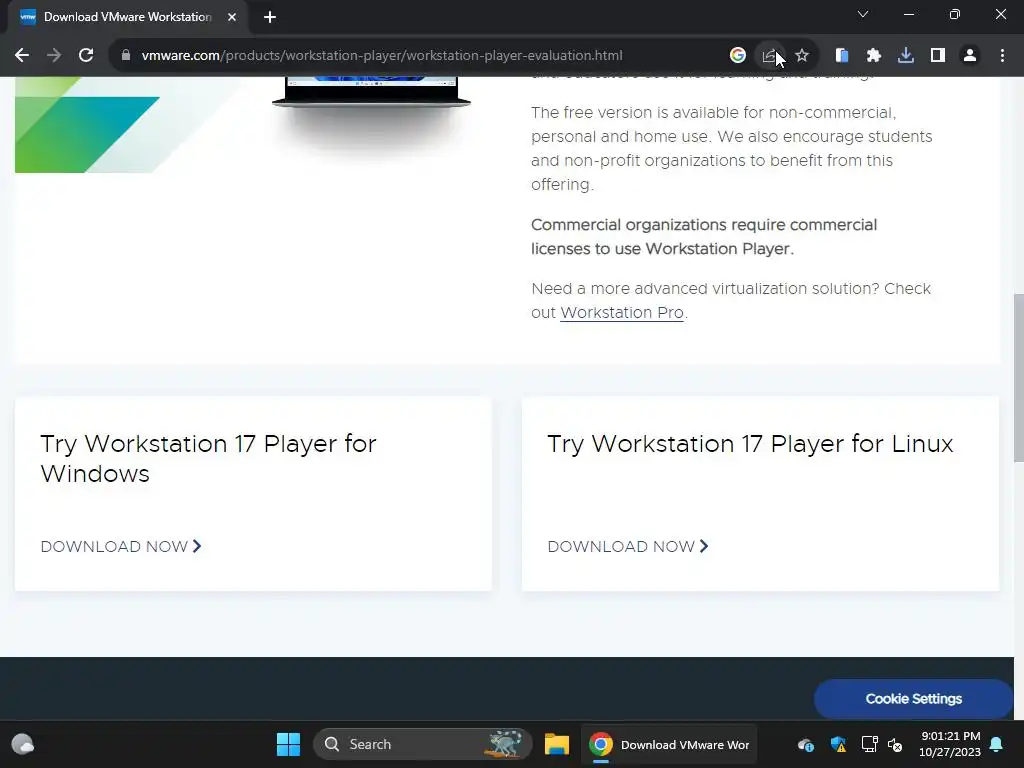Switch to Chrome taskbar window
This screenshot has width=1024, height=768.
(669, 744)
